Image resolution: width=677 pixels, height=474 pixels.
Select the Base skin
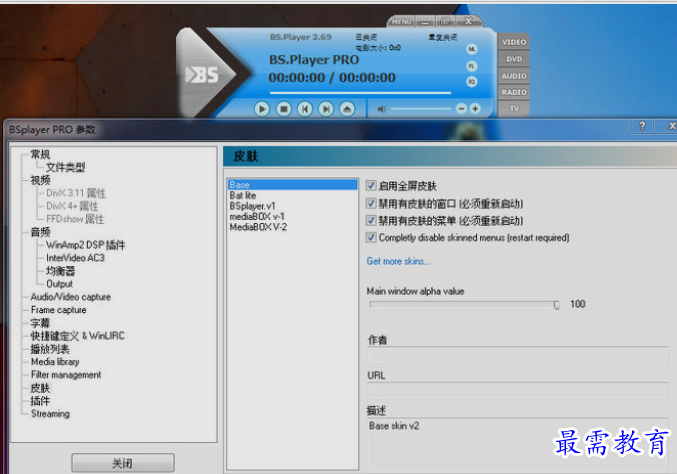pos(293,185)
